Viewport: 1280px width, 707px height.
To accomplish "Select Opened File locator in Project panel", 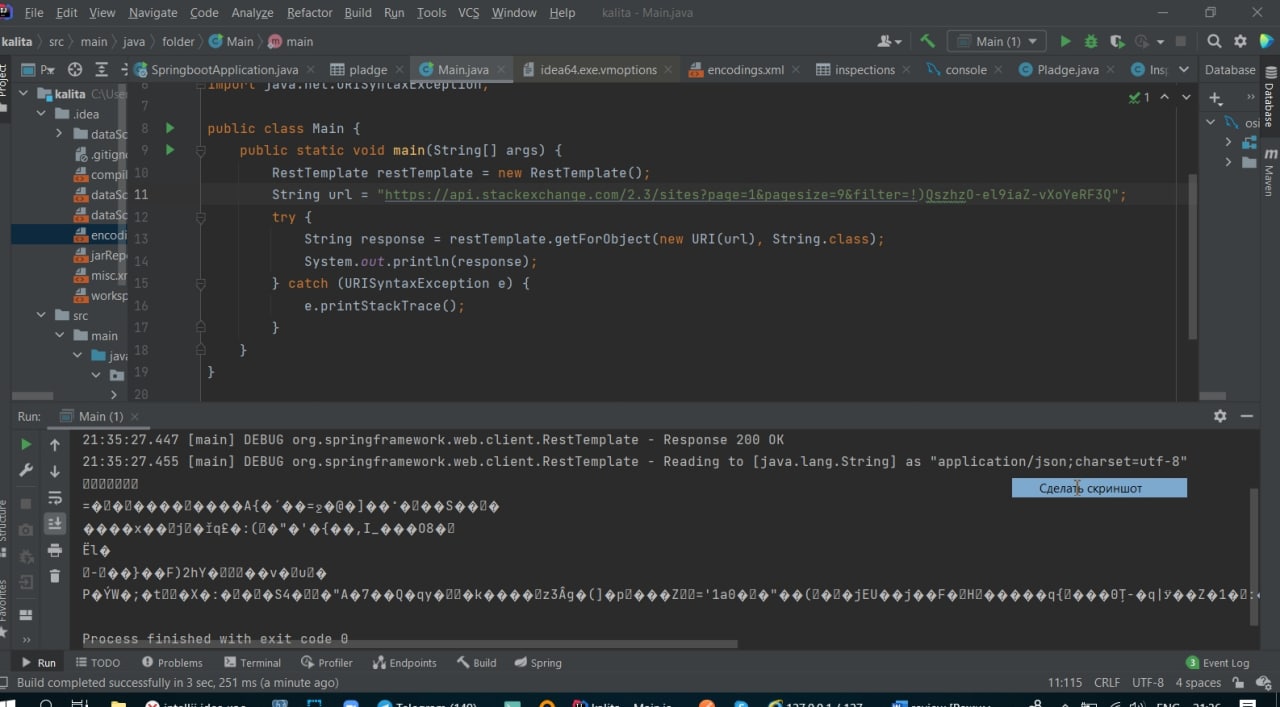I will tap(75, 69).
